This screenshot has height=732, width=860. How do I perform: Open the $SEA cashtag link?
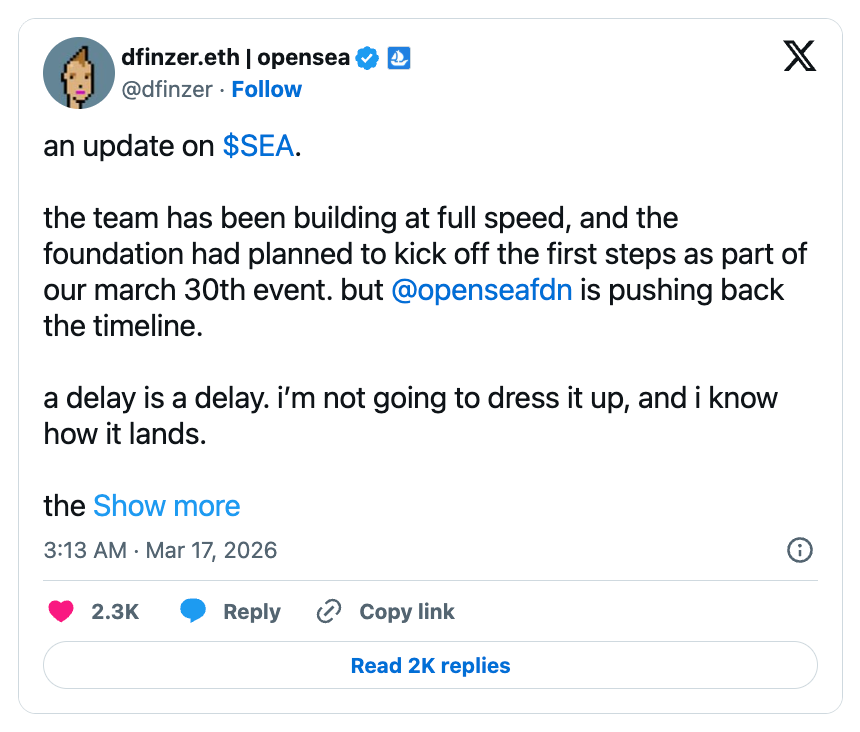click(258, 146)
